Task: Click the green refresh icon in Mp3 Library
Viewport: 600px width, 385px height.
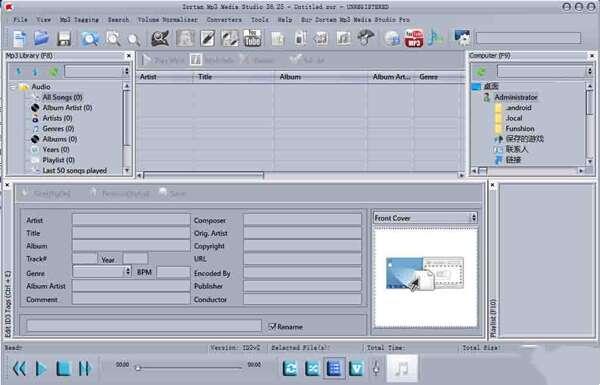Action: 54,72
